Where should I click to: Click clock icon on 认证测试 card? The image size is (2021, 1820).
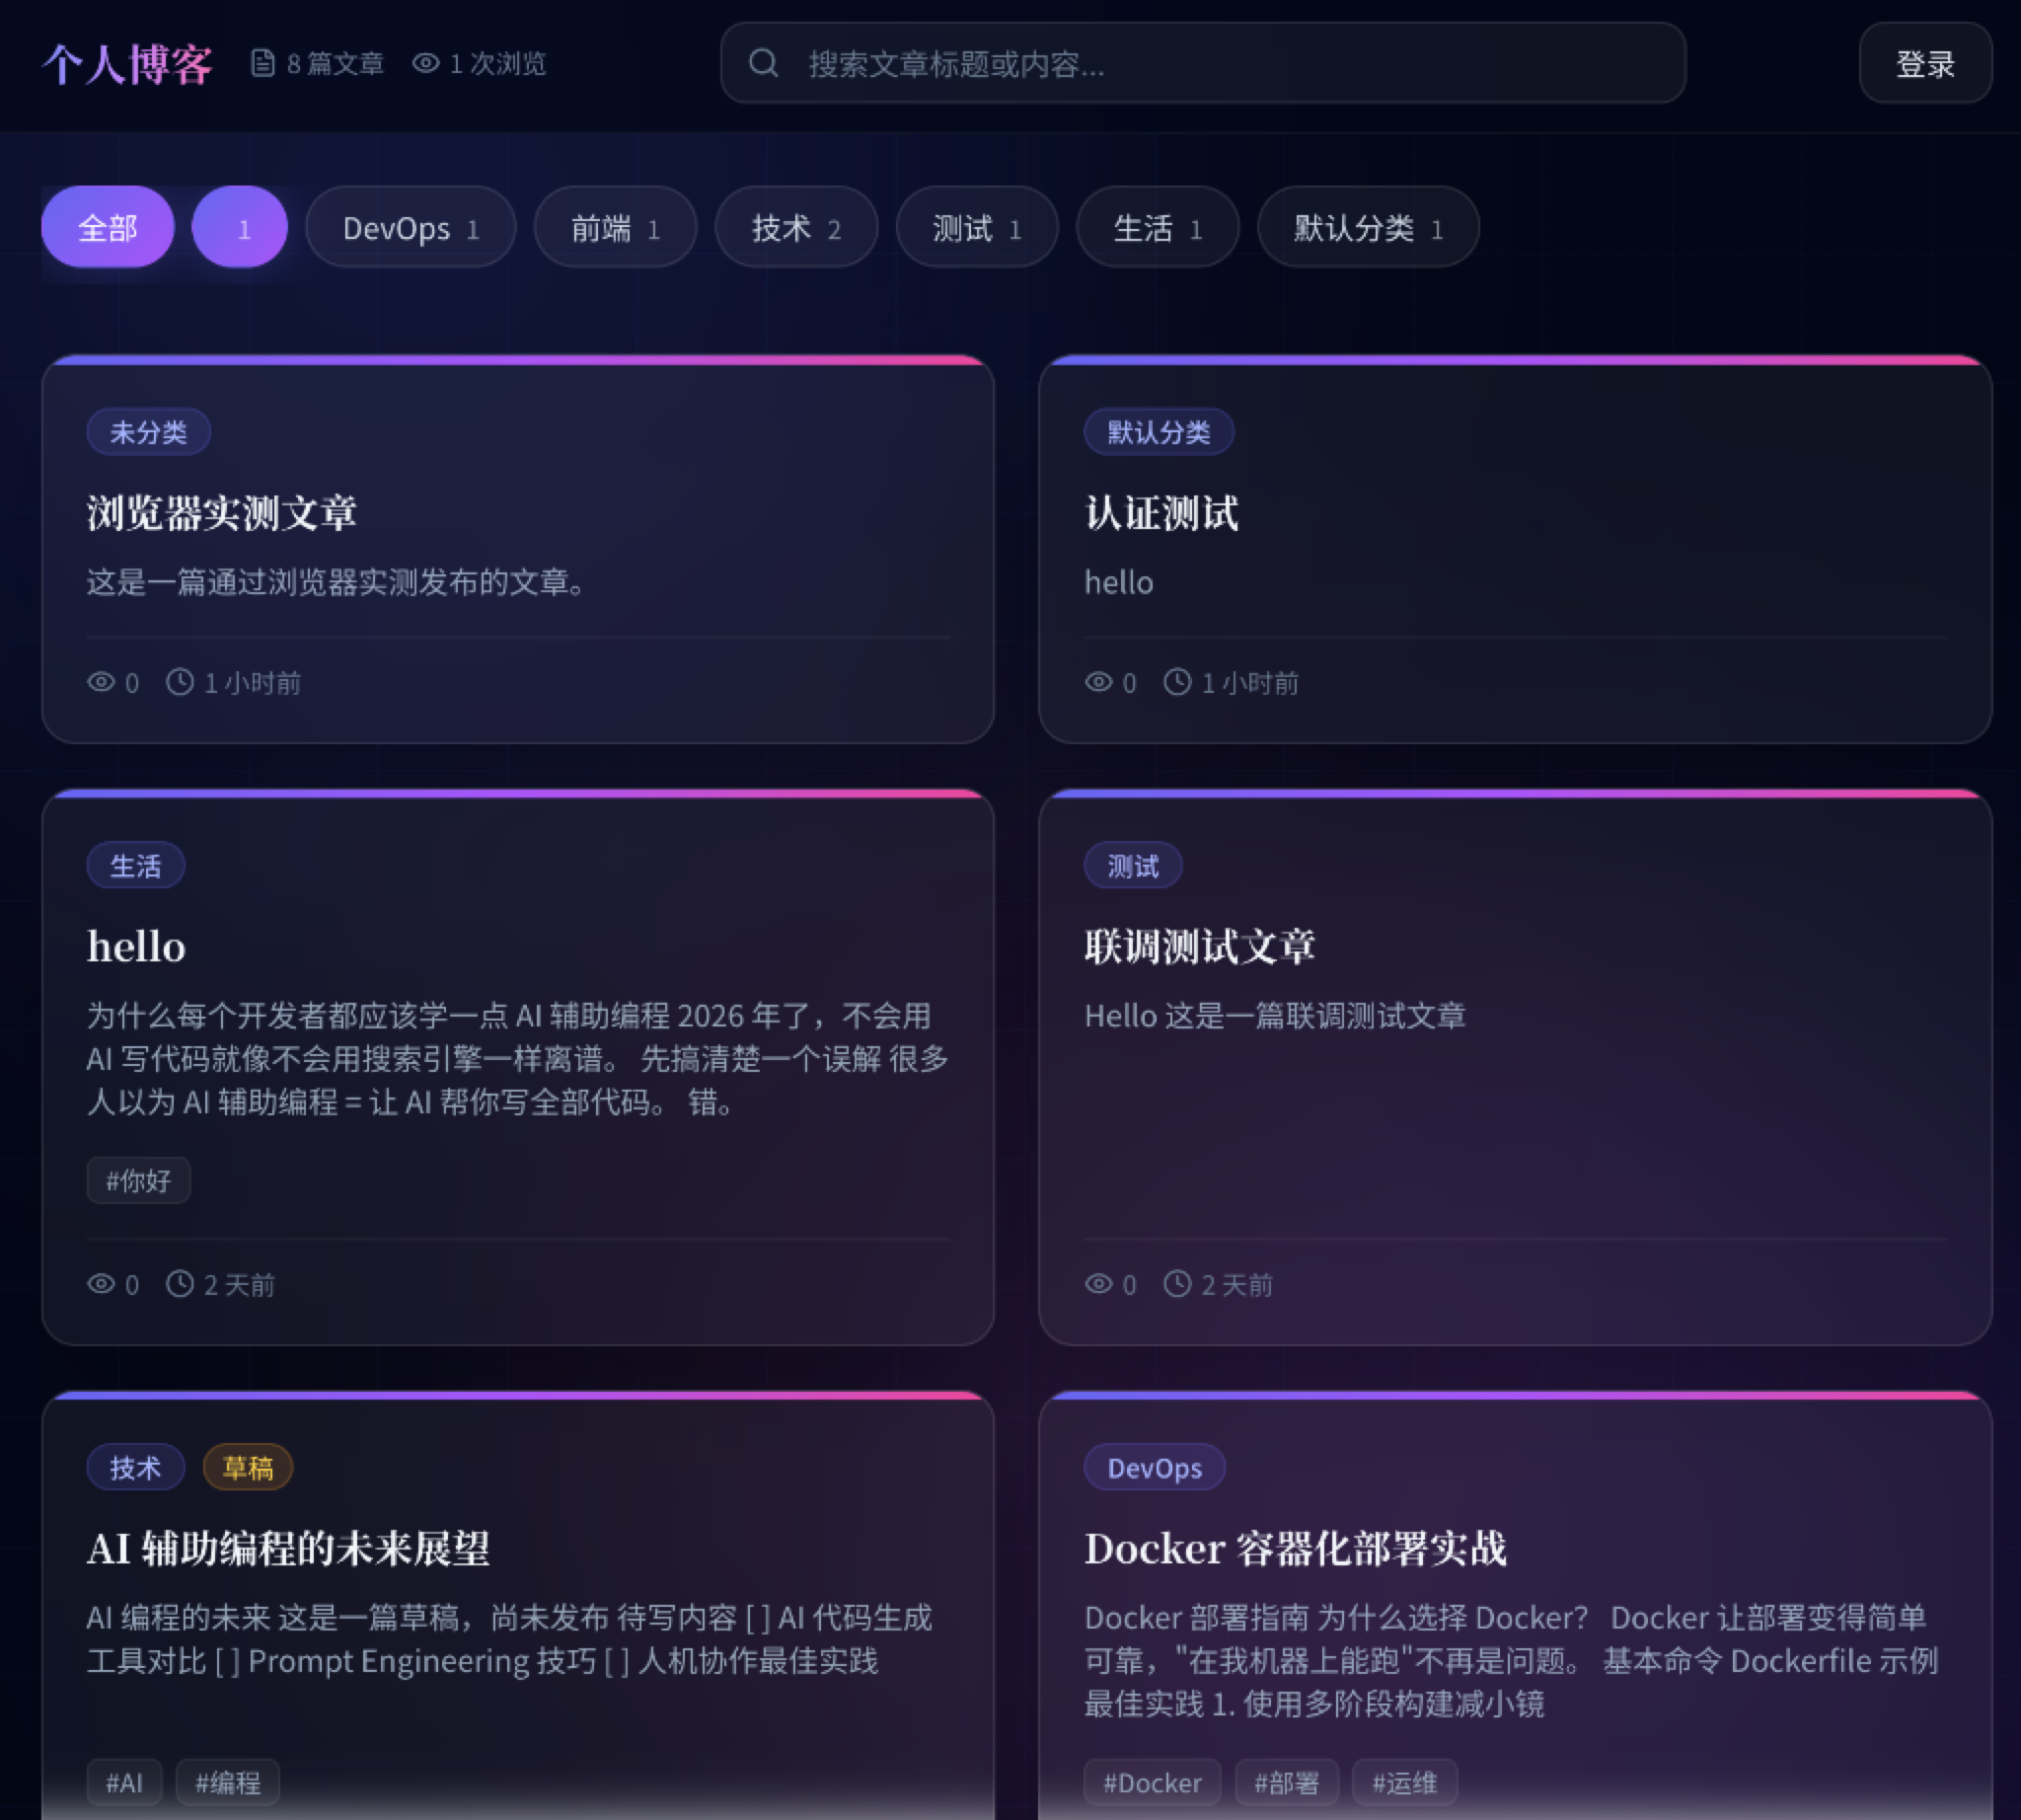coord(1178,682)
